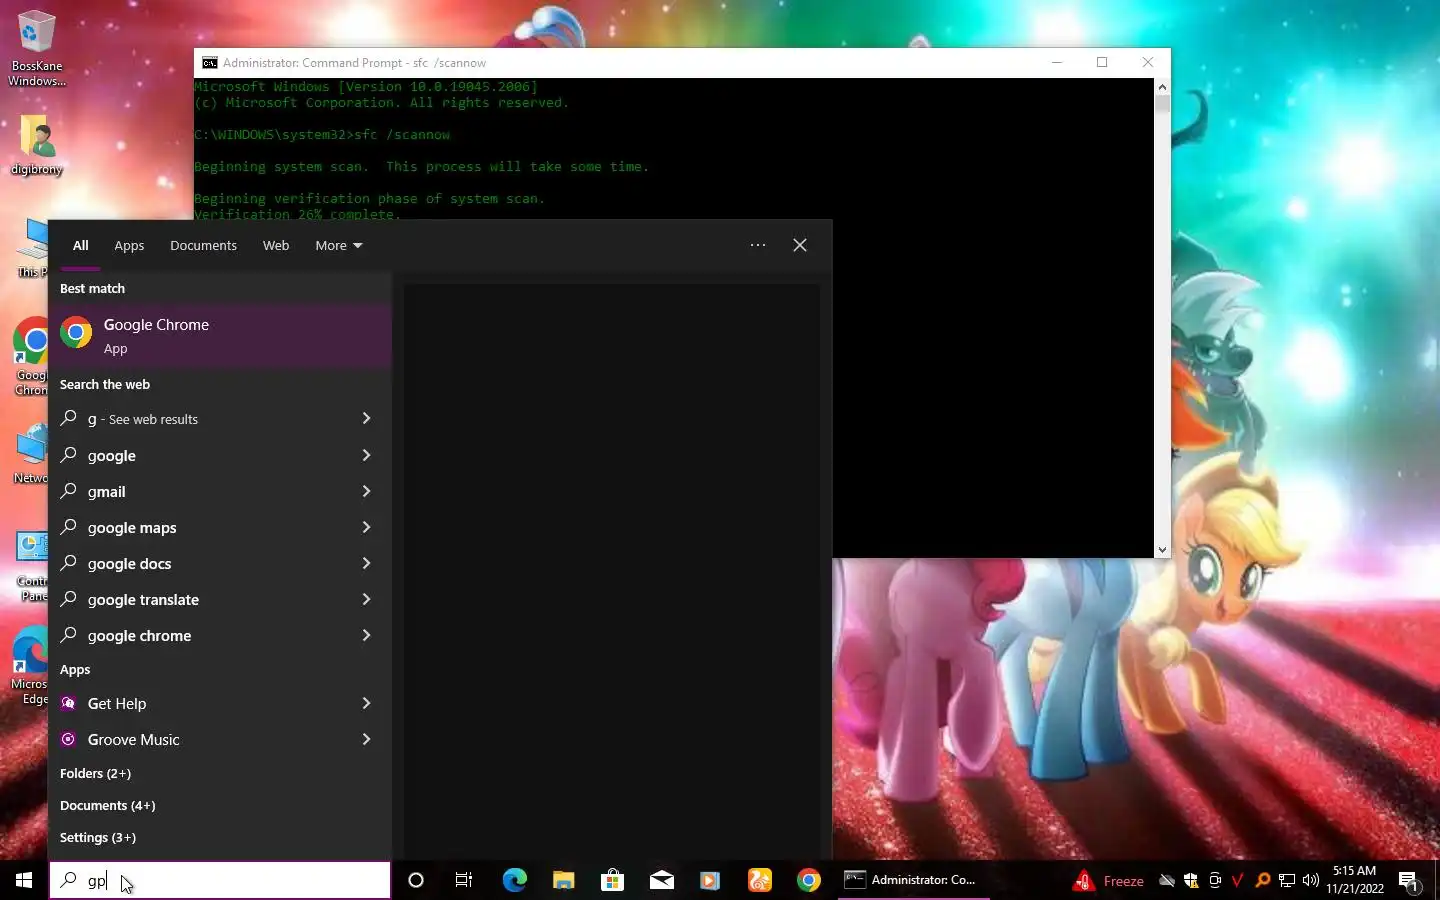Expand the google chrome suggestion arrow

(366, 635)
